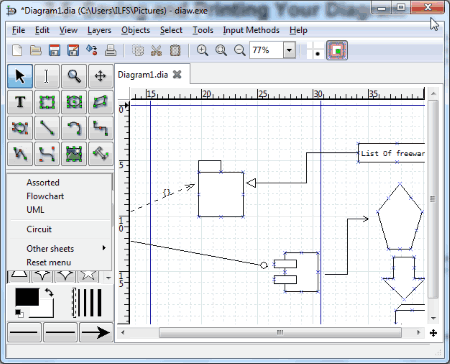
Task: Select the Magnify tool
Action: [x=74, y=76]
